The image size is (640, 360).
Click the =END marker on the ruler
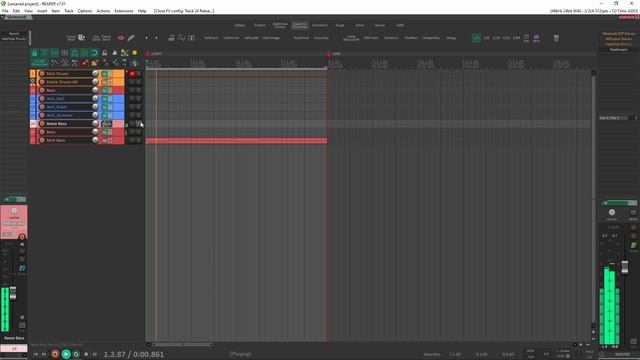tap(334, 53)
